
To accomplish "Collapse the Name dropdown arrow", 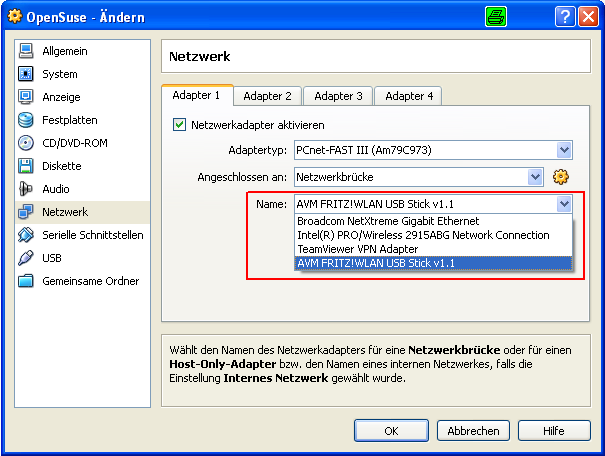I will [x=564, y=204].
